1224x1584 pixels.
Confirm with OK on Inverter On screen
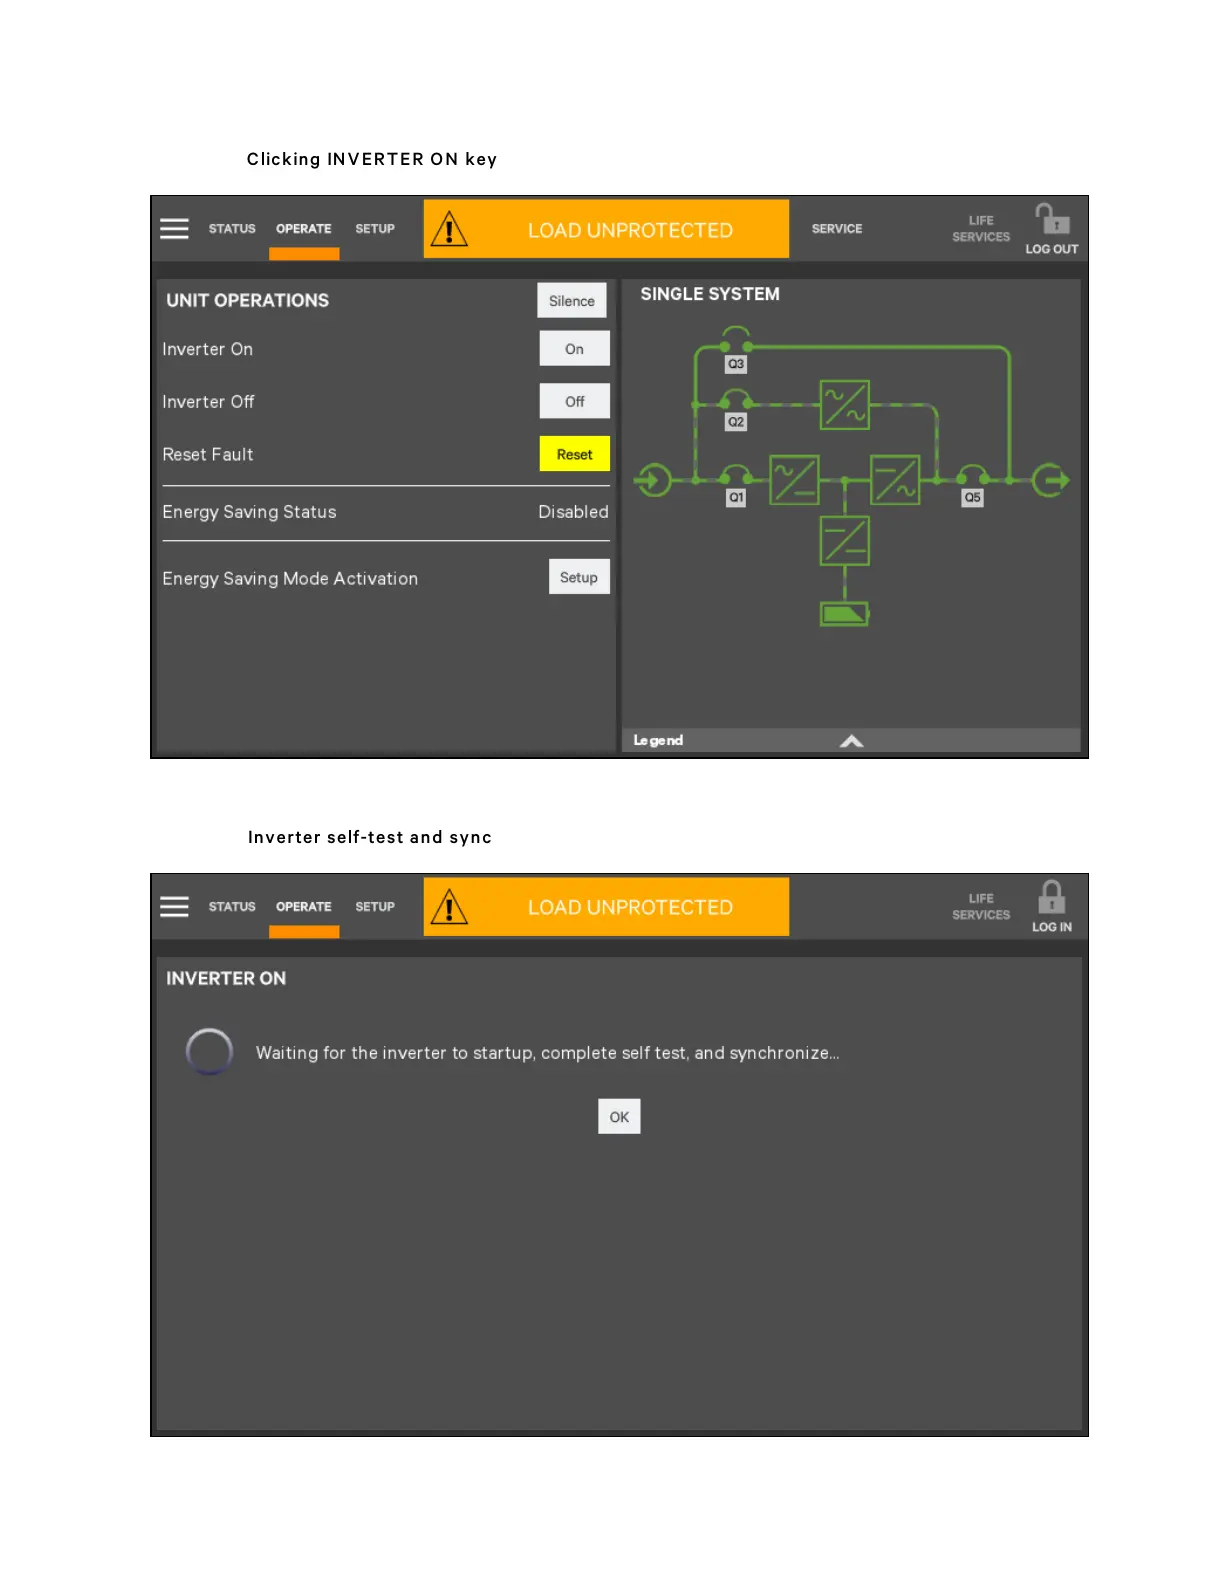click(x=619, y=1117)
